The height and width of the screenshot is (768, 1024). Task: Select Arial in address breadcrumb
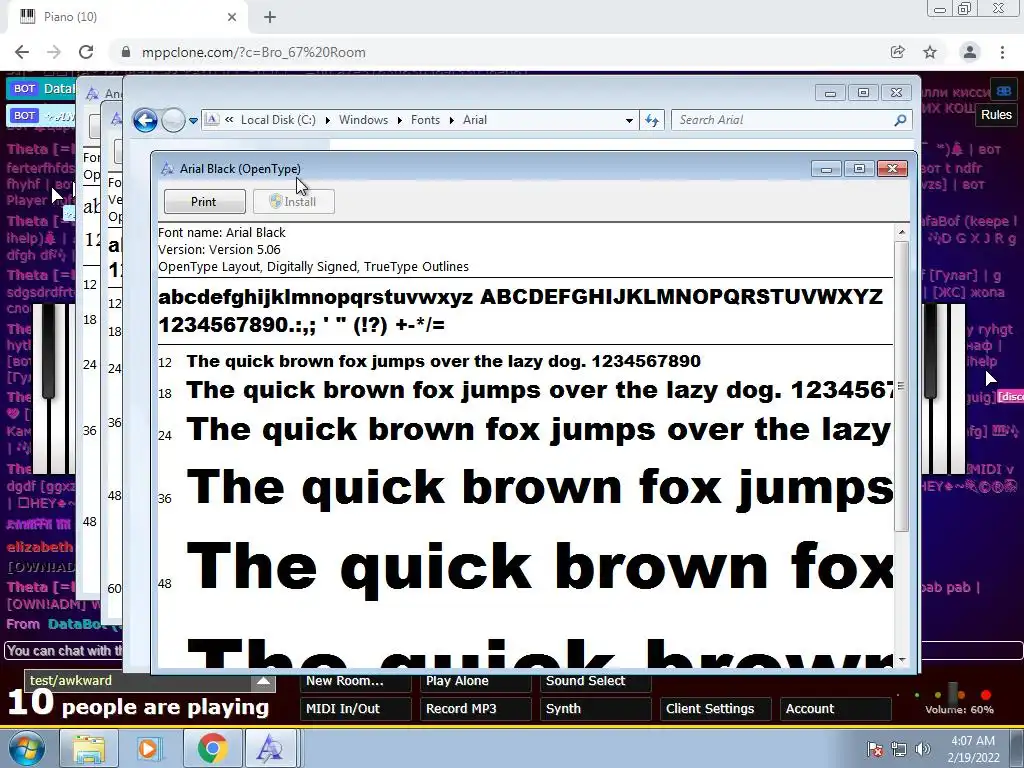(x=475, y=120)
